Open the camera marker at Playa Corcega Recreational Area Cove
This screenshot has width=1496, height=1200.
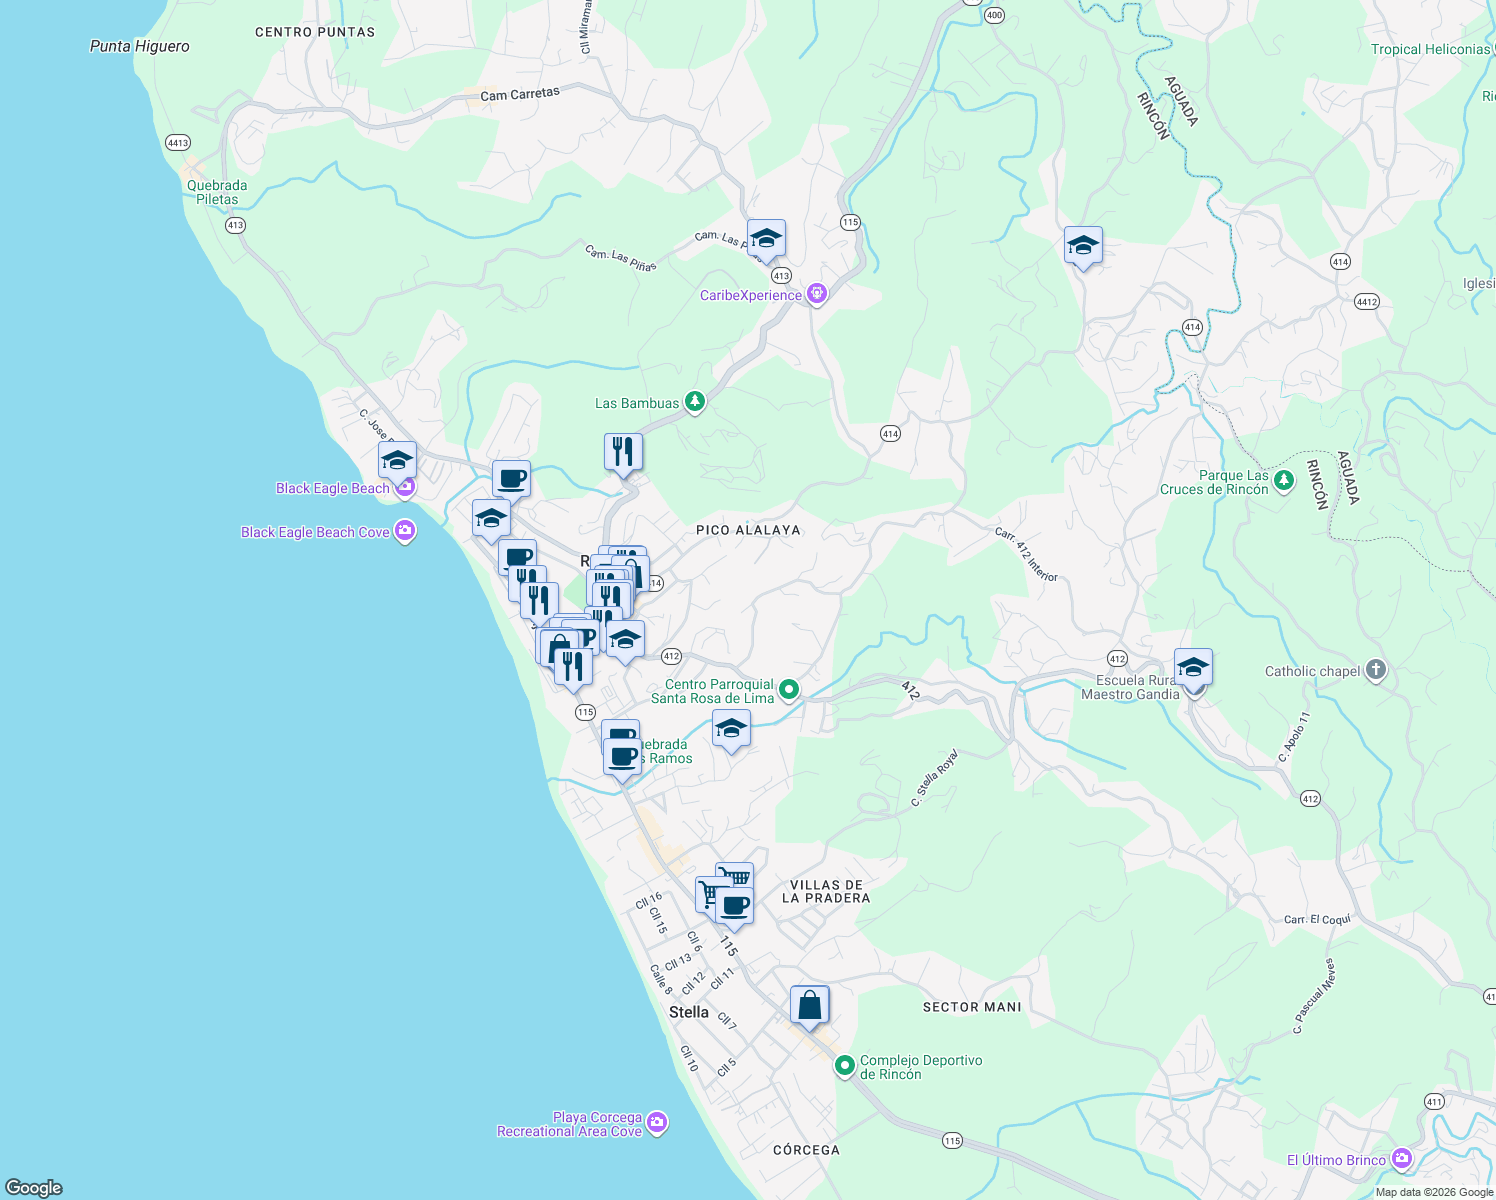coord(656,1122)
